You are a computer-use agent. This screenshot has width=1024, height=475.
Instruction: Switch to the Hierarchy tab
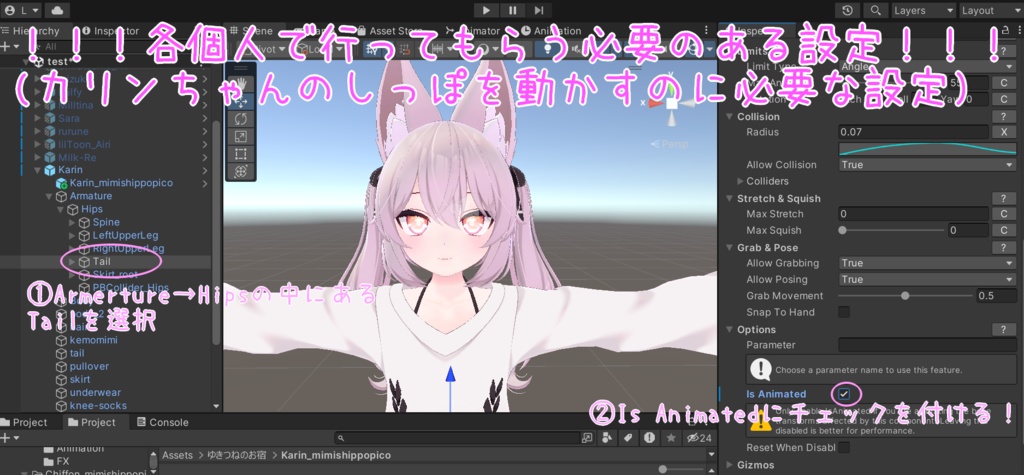click(x=31, y=31)
